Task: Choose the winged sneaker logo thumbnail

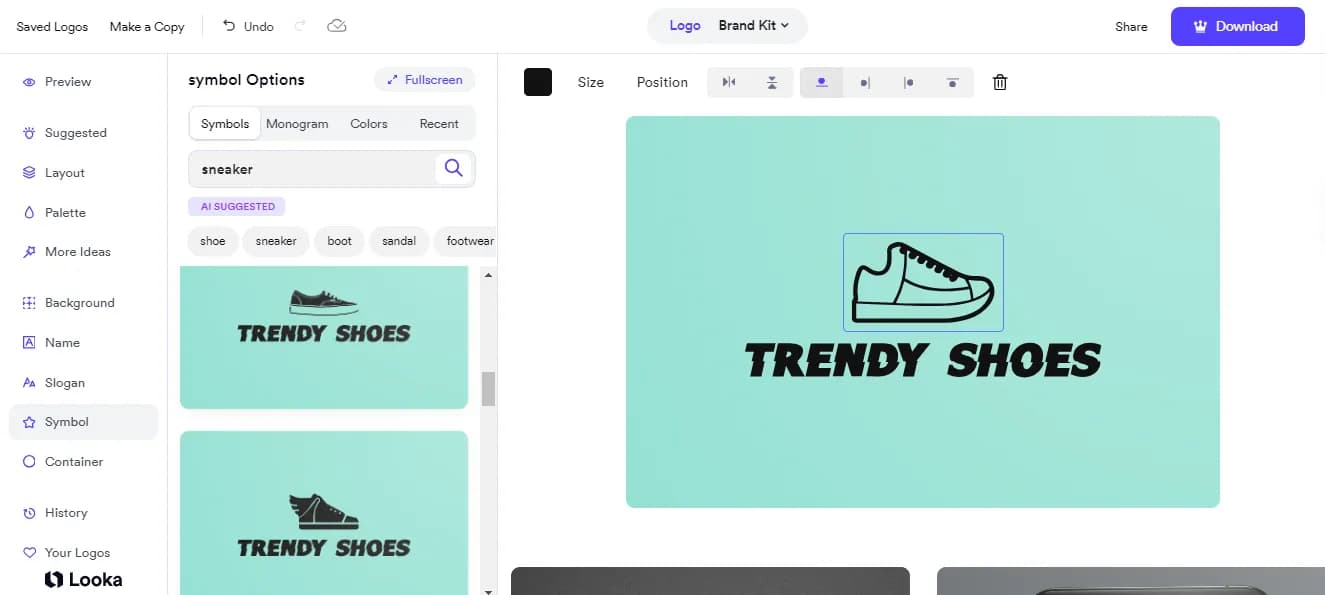Action: (324, 512)
